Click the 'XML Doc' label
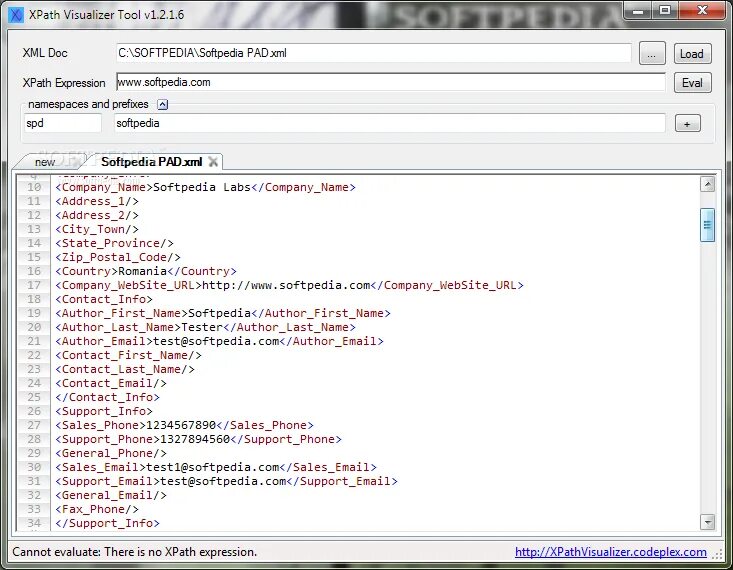 point(45,53)
